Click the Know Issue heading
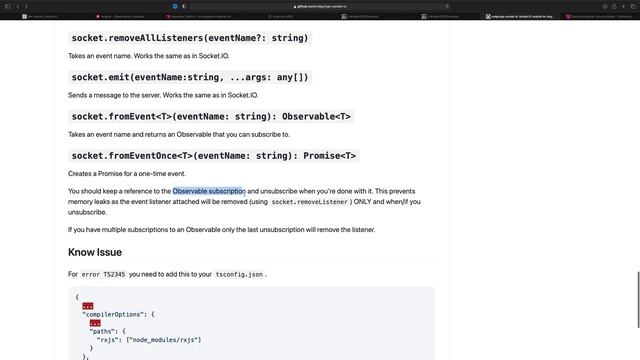This screenshot has width=640, height=360. (95, 252)
